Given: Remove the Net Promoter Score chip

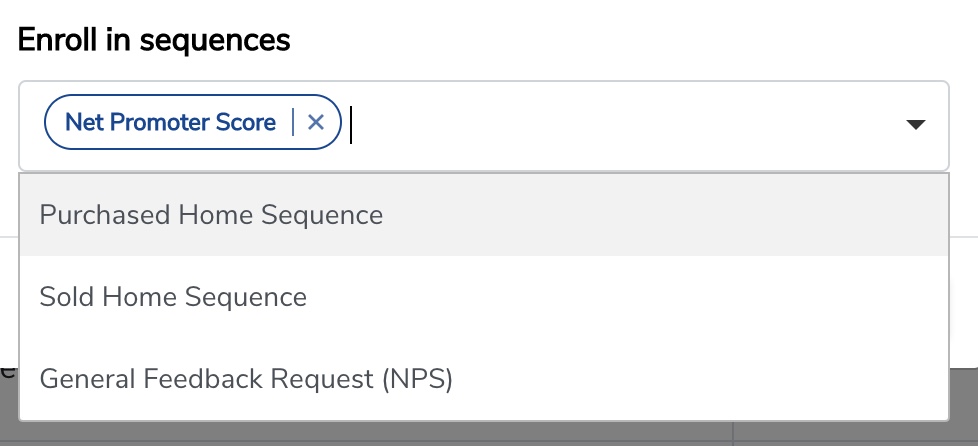Looking at the screenshot, I should (316, 122).
